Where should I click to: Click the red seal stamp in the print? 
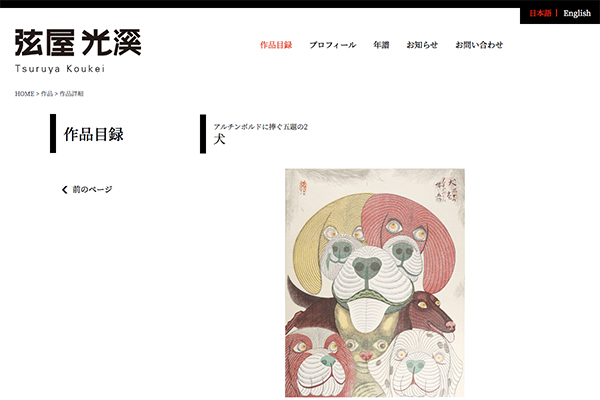click(304, 188)
